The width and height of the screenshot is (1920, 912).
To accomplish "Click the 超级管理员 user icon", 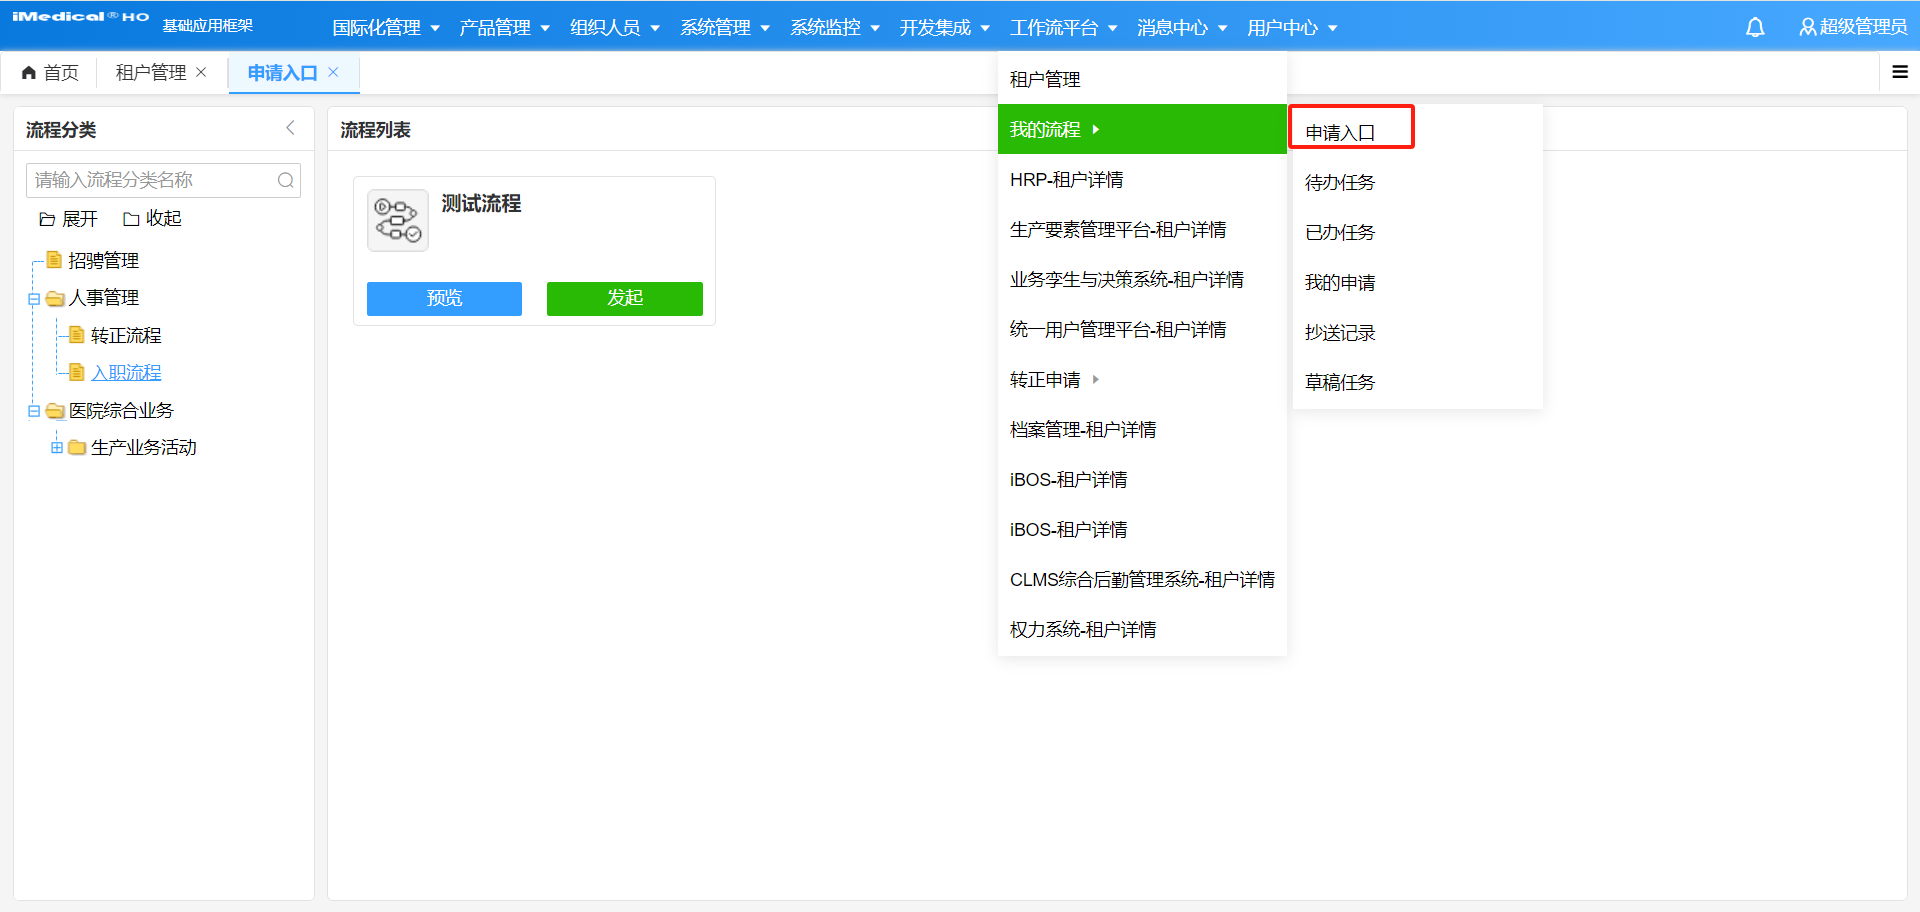I will (1807, 28).
